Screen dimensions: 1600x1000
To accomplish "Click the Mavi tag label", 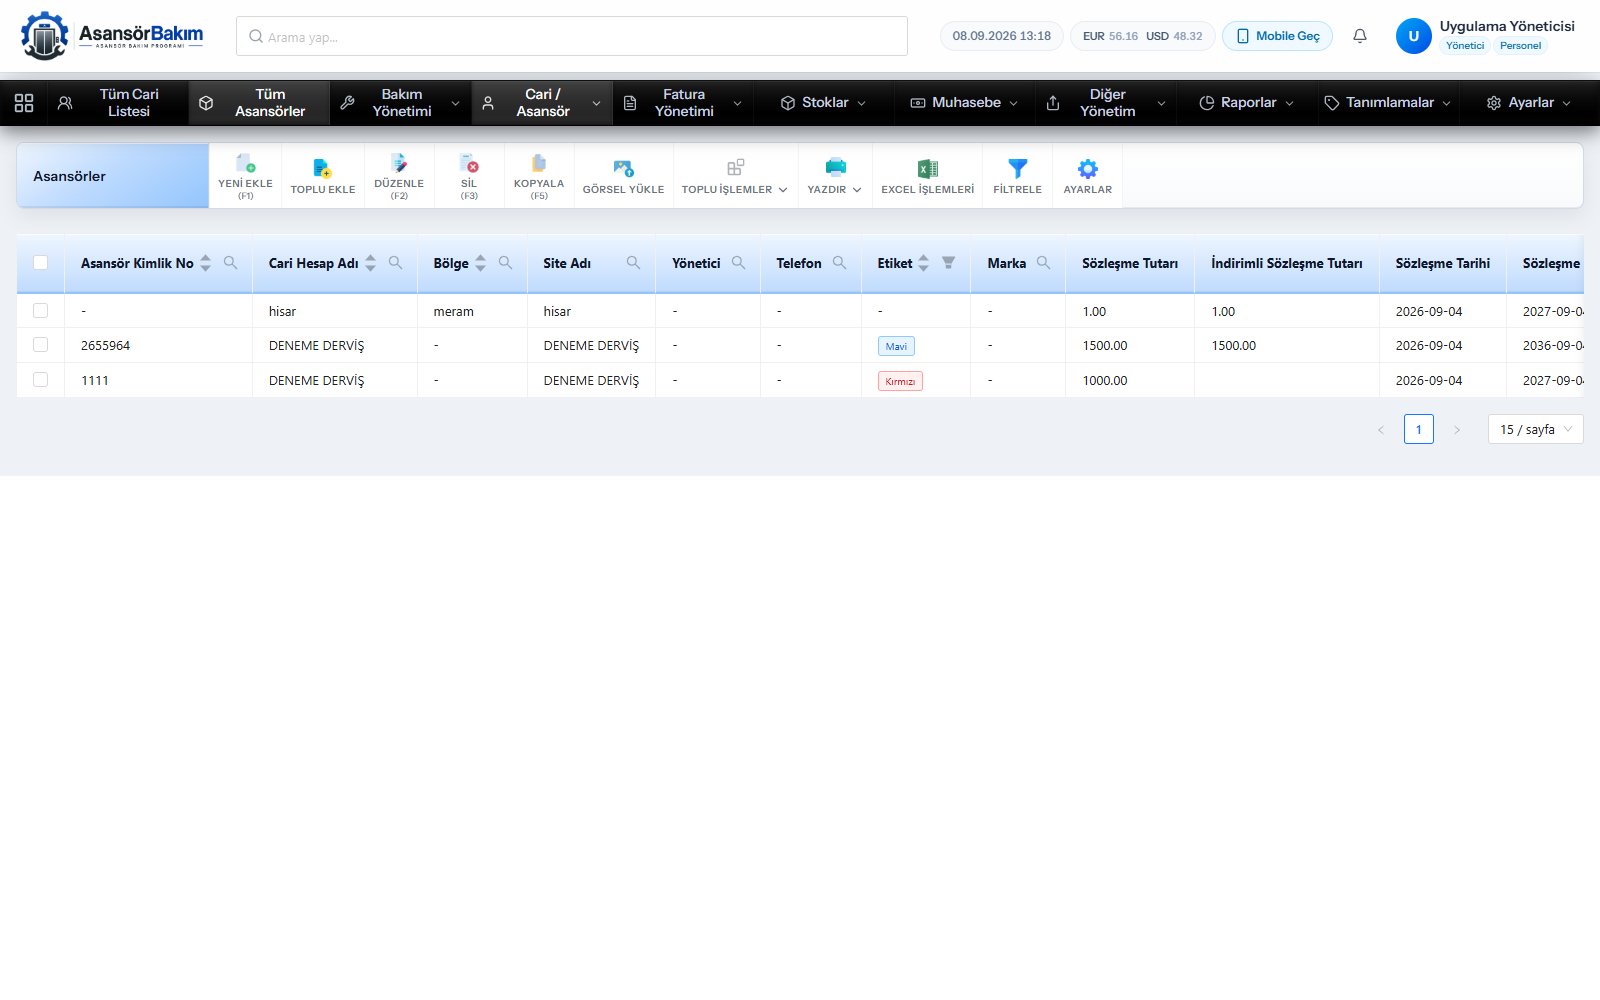I will click(x=896, y=346).
